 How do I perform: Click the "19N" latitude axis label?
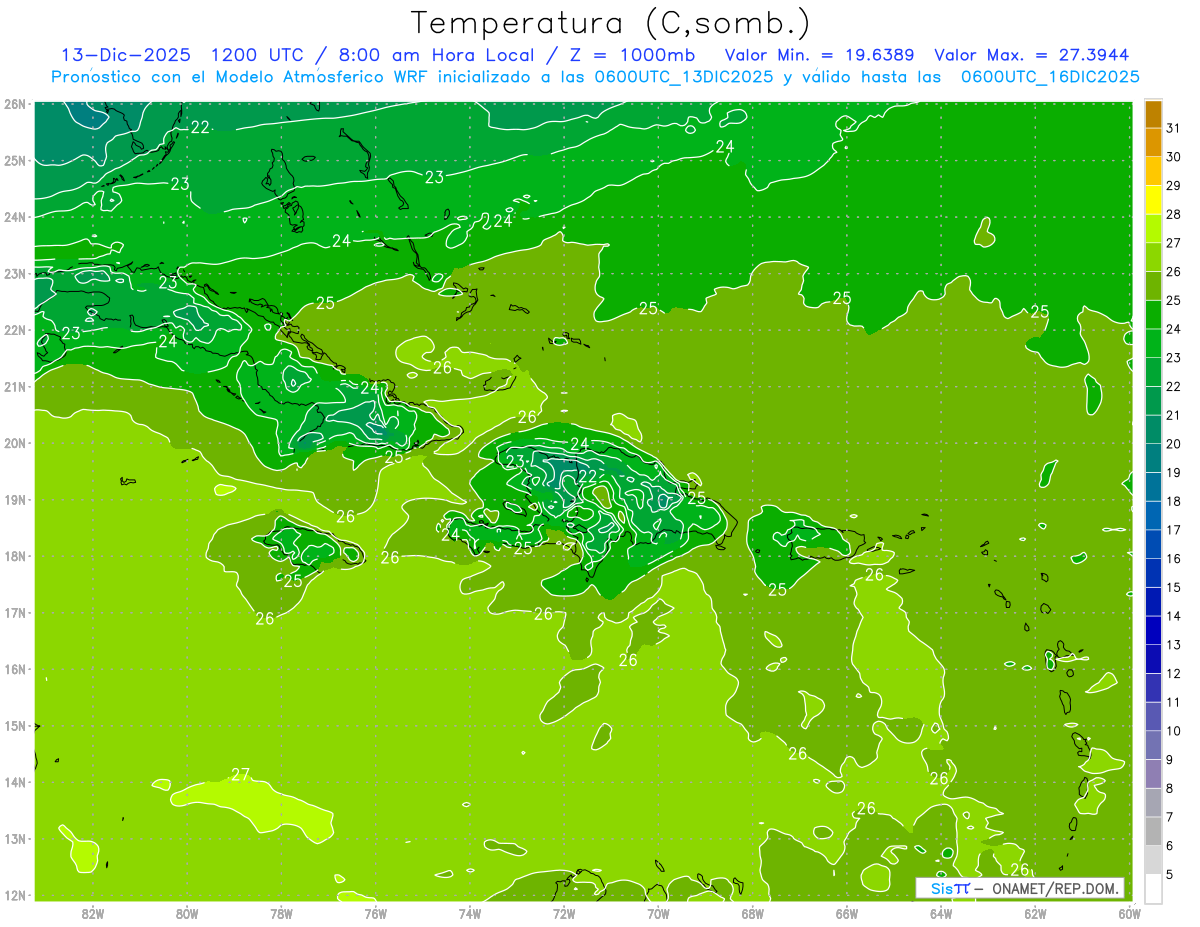tap(15, 499)
